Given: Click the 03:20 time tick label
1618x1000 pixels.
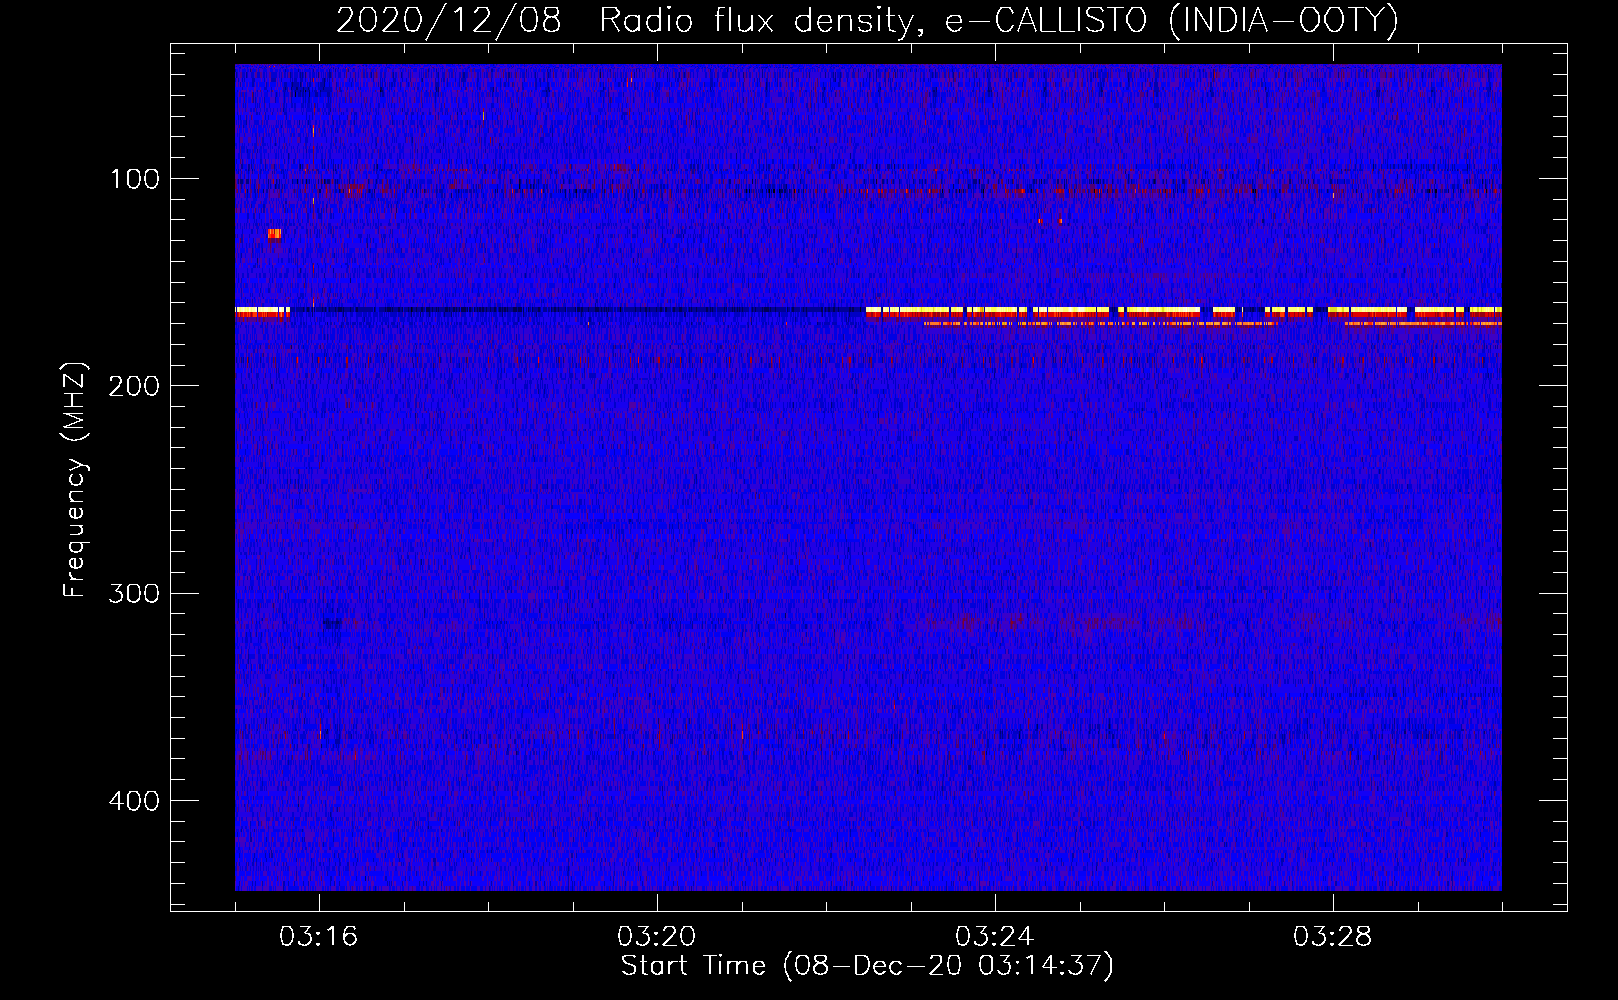Looking at the screenshot, I should point(656,937).
